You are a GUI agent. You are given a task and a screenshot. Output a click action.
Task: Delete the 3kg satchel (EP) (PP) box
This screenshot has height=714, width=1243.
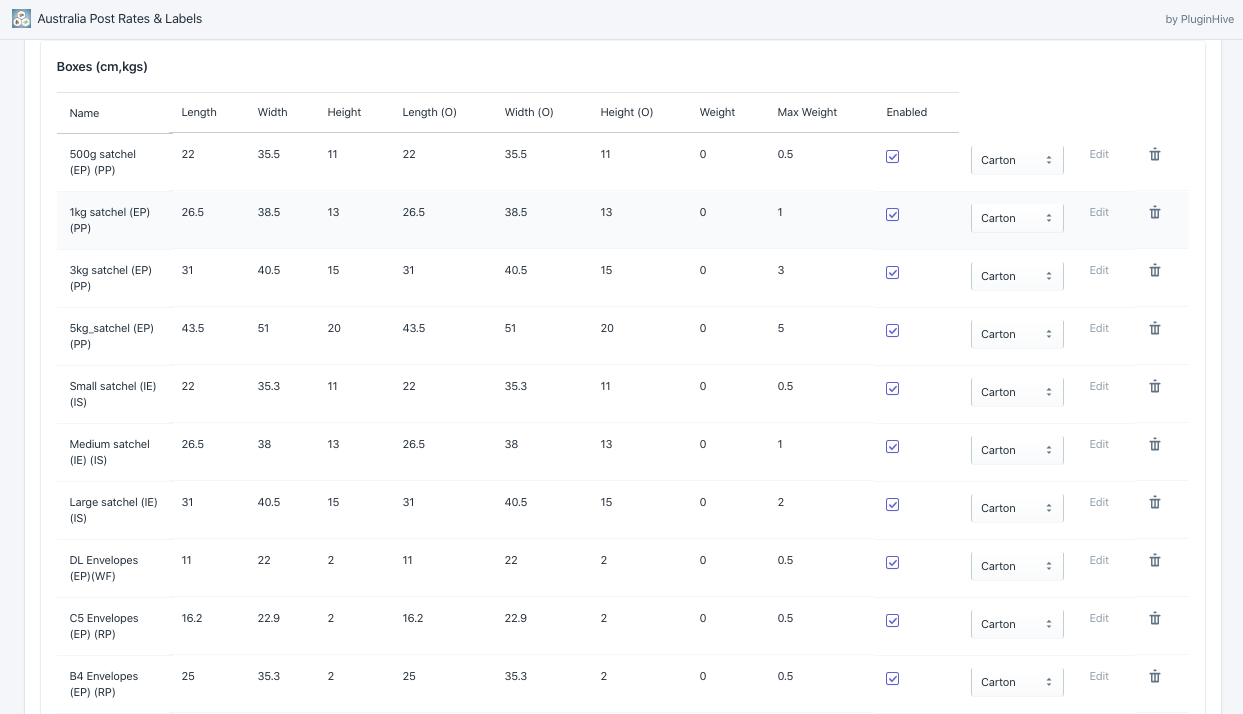[1155, 270]
